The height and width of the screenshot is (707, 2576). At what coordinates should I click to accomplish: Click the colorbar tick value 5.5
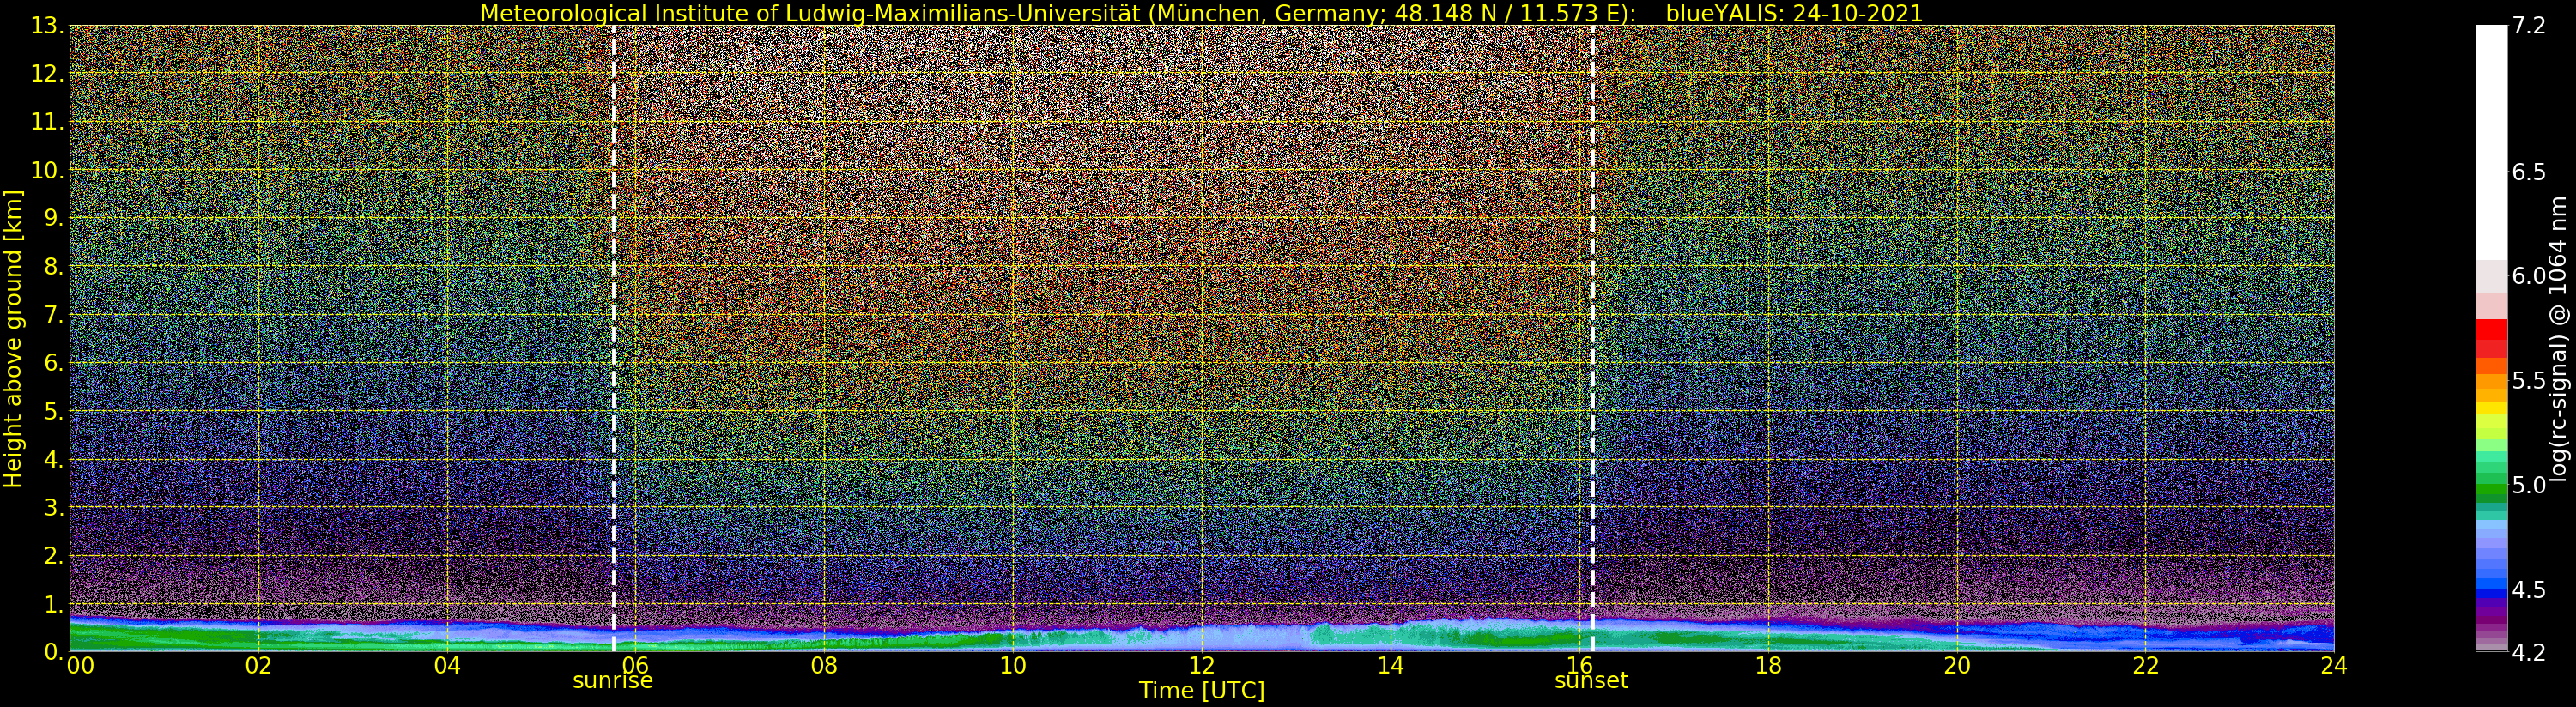coord(2527,381)
